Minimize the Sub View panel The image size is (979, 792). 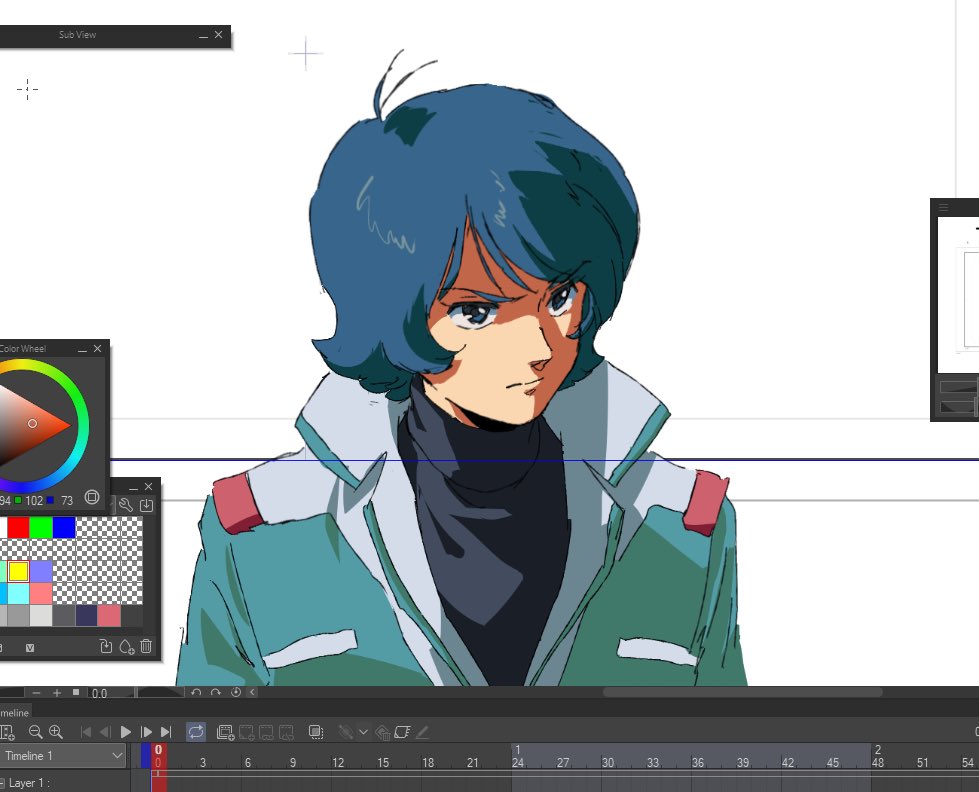[x=203, y=36]
